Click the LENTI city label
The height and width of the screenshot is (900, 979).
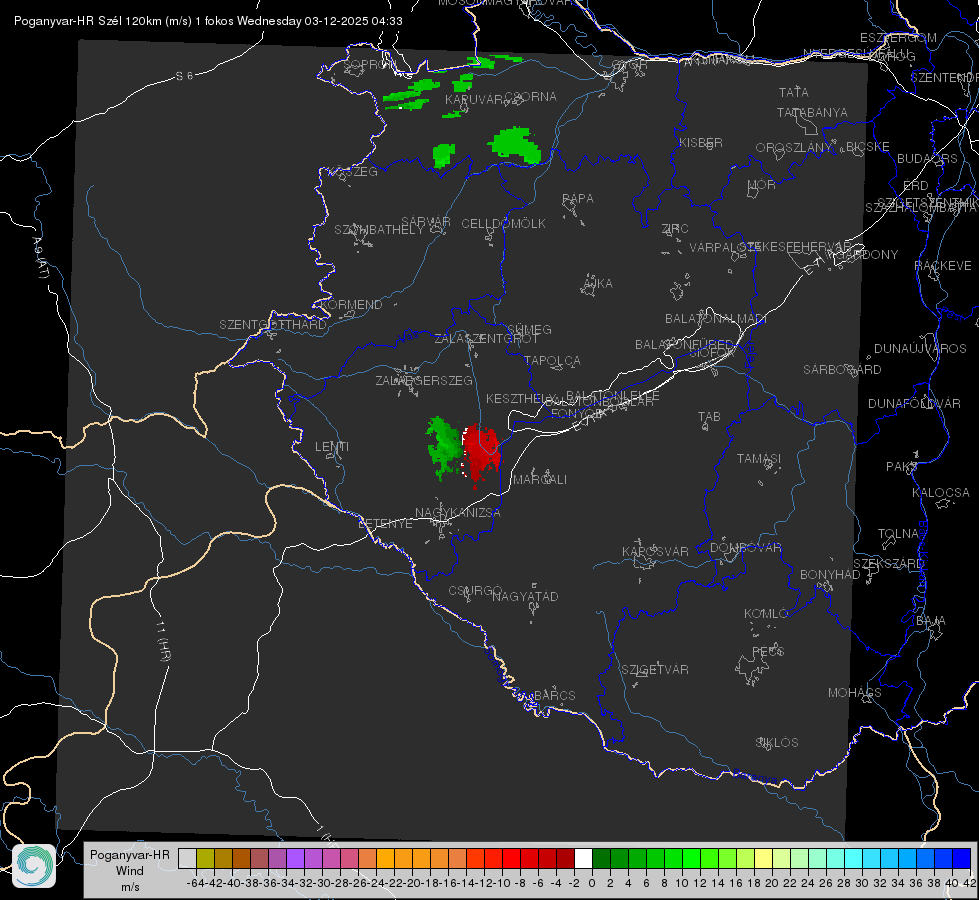click(332, 447)
